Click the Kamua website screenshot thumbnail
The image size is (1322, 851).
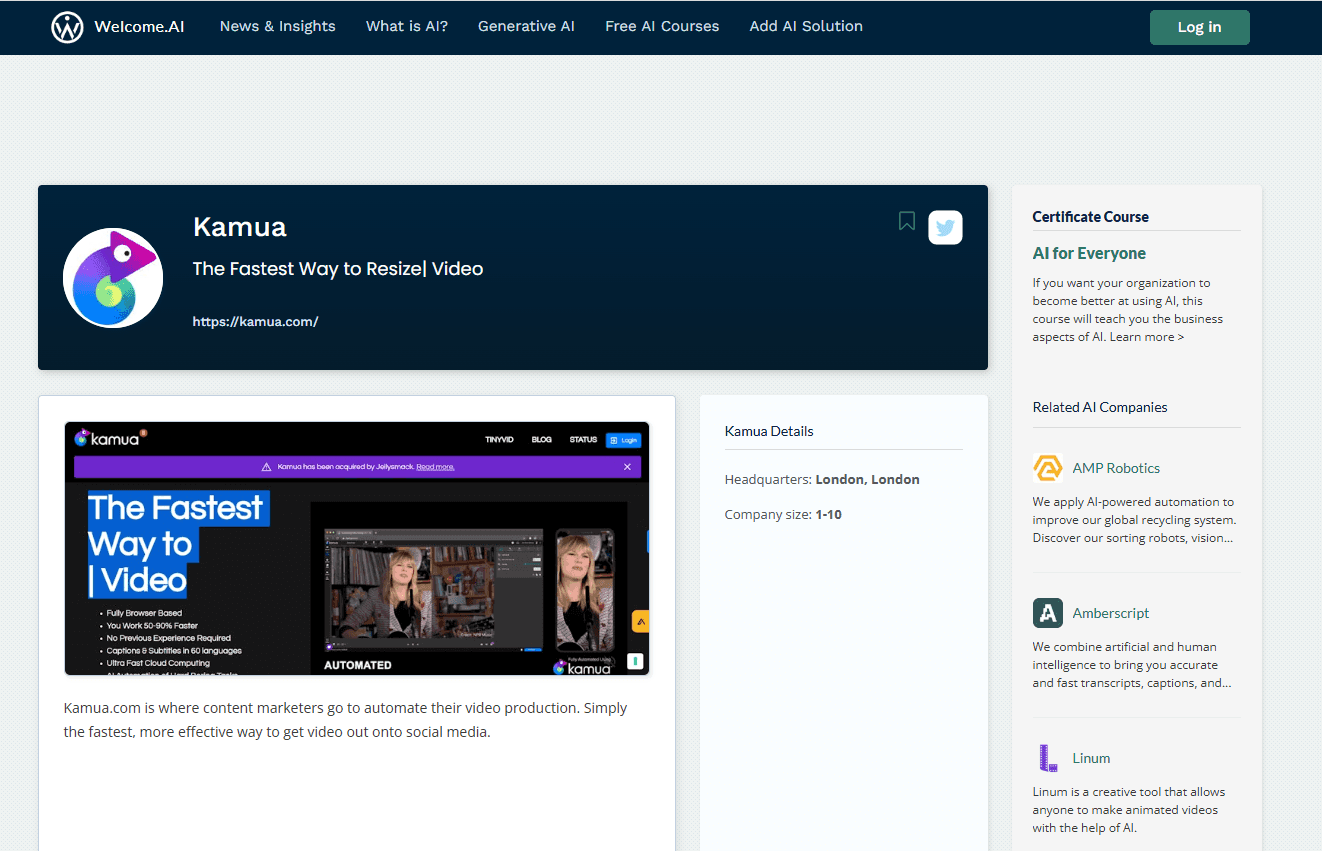(357, 548)
